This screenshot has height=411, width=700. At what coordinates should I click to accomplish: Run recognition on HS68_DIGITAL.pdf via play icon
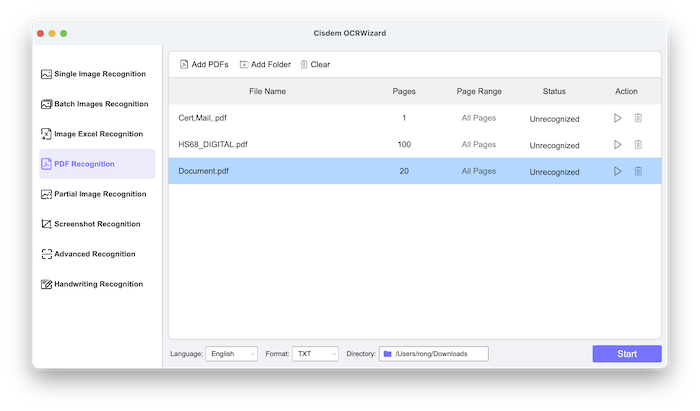(x=617, y=145)
